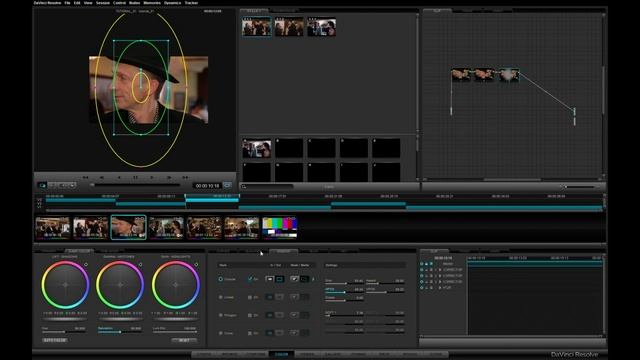
Task: Expand the third Corrector keyframe row
Action: [x=440, y=282]
